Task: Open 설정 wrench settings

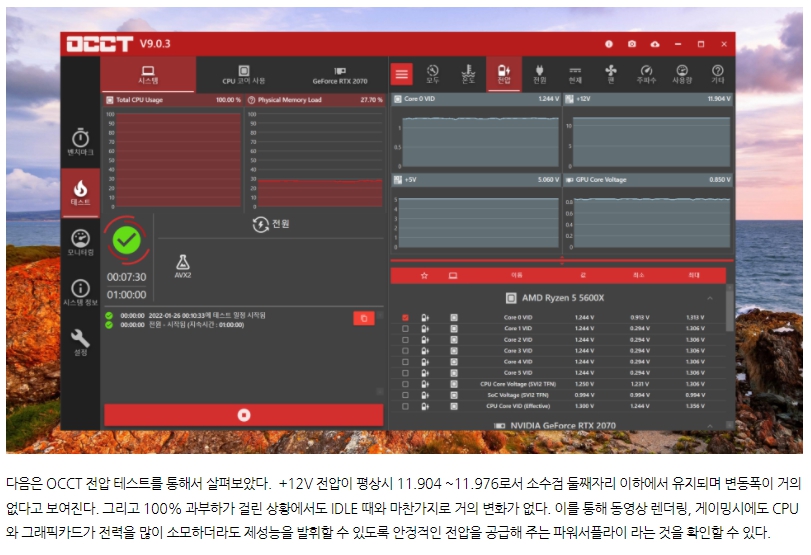Action: coord(80,342)
